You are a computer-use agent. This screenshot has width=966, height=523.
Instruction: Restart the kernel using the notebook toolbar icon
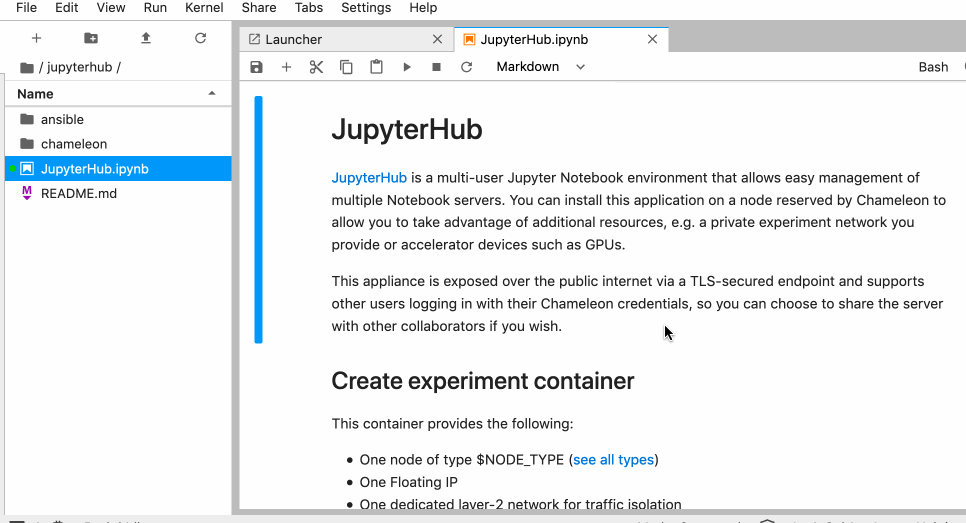pyautogui.click(x=466, y=67)
